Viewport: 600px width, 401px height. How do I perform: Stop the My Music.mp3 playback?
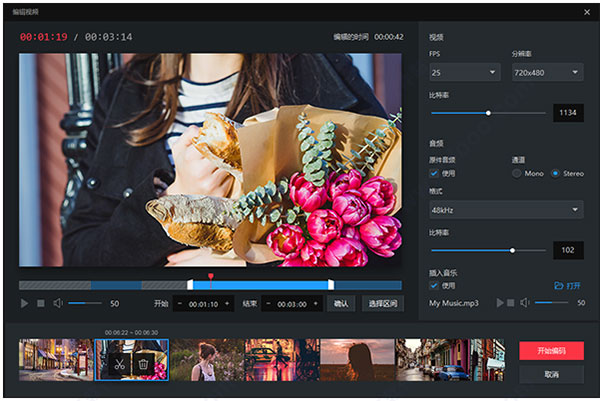510,303
